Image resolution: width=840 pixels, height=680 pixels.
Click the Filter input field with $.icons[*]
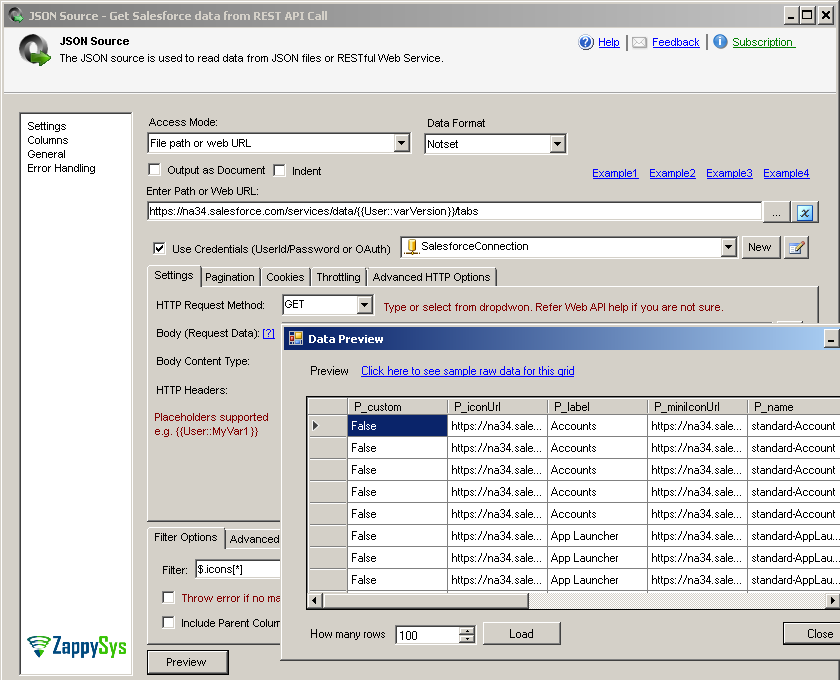tap(238, 569)
